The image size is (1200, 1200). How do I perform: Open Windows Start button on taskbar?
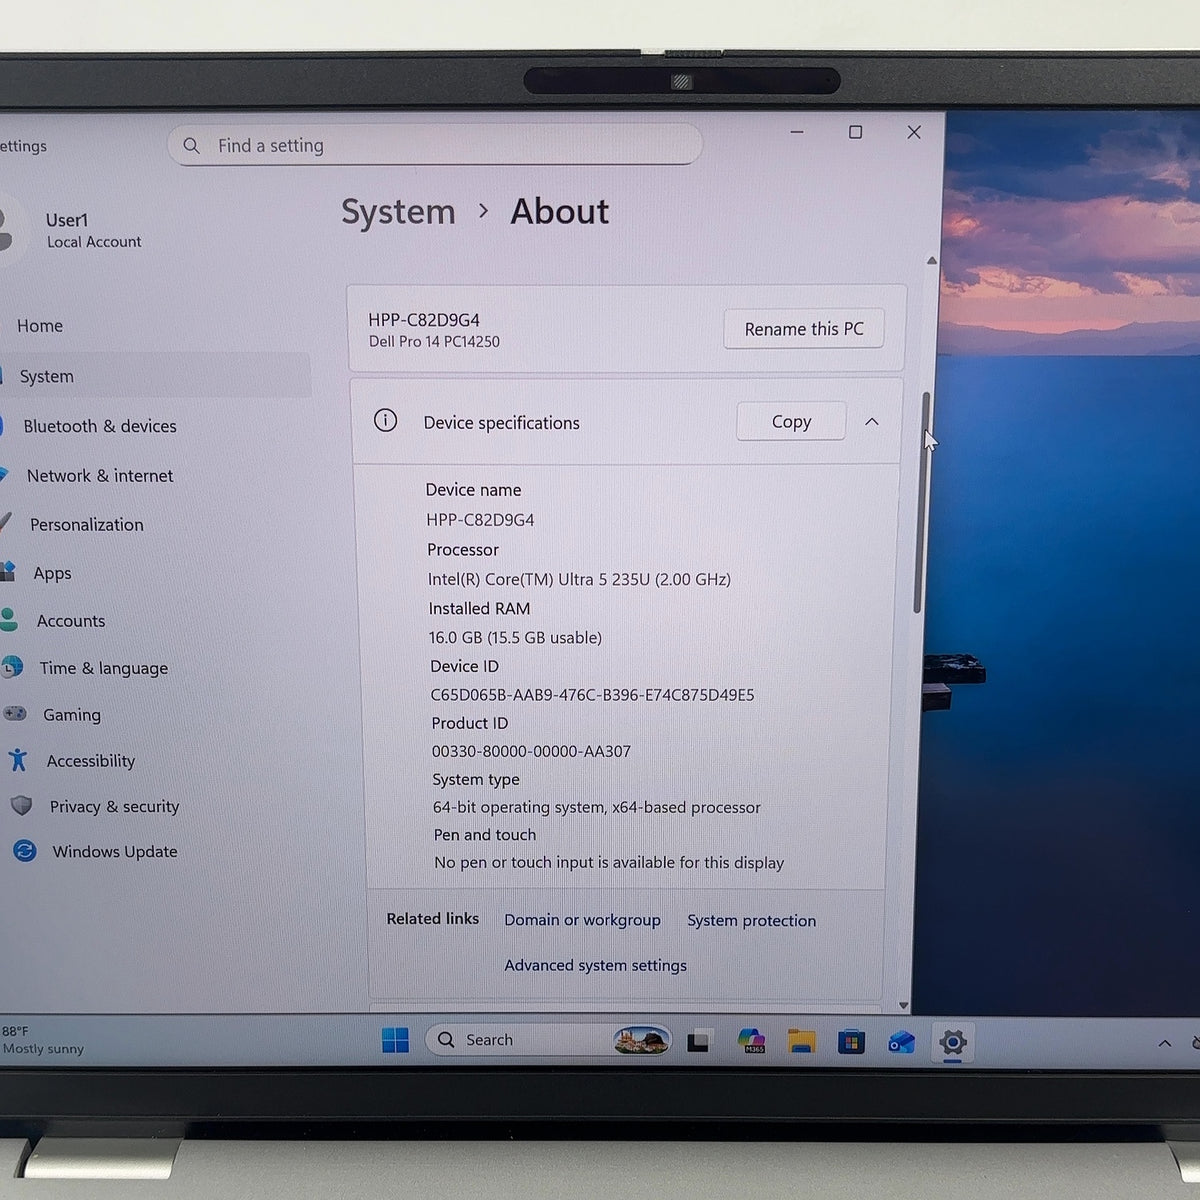click(395, 1040)
